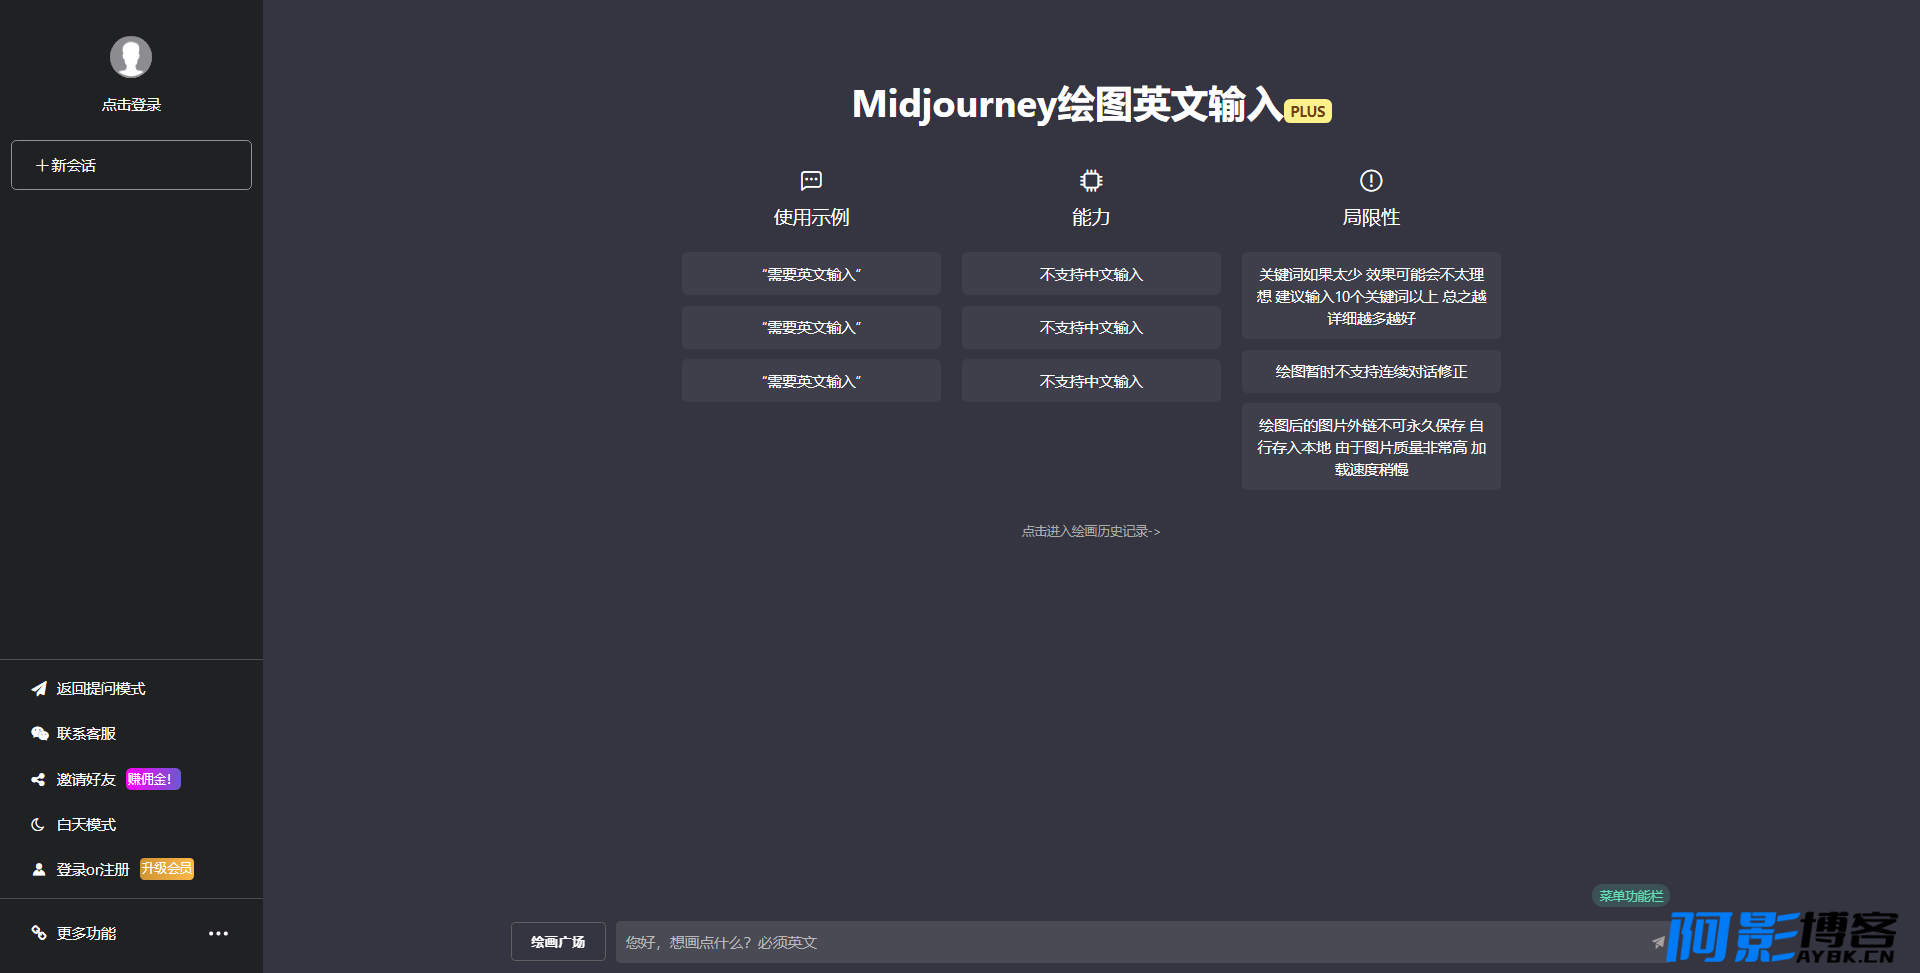Start a new chat with 新会话

(131, 165)
